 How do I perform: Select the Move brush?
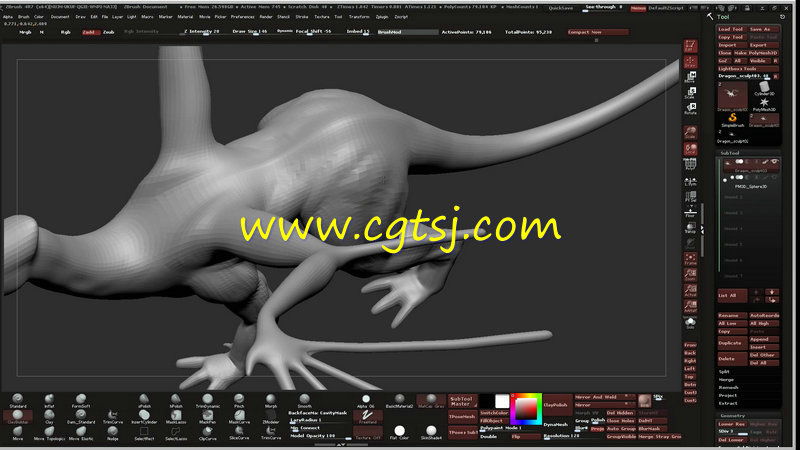click(x=18, y=433)
